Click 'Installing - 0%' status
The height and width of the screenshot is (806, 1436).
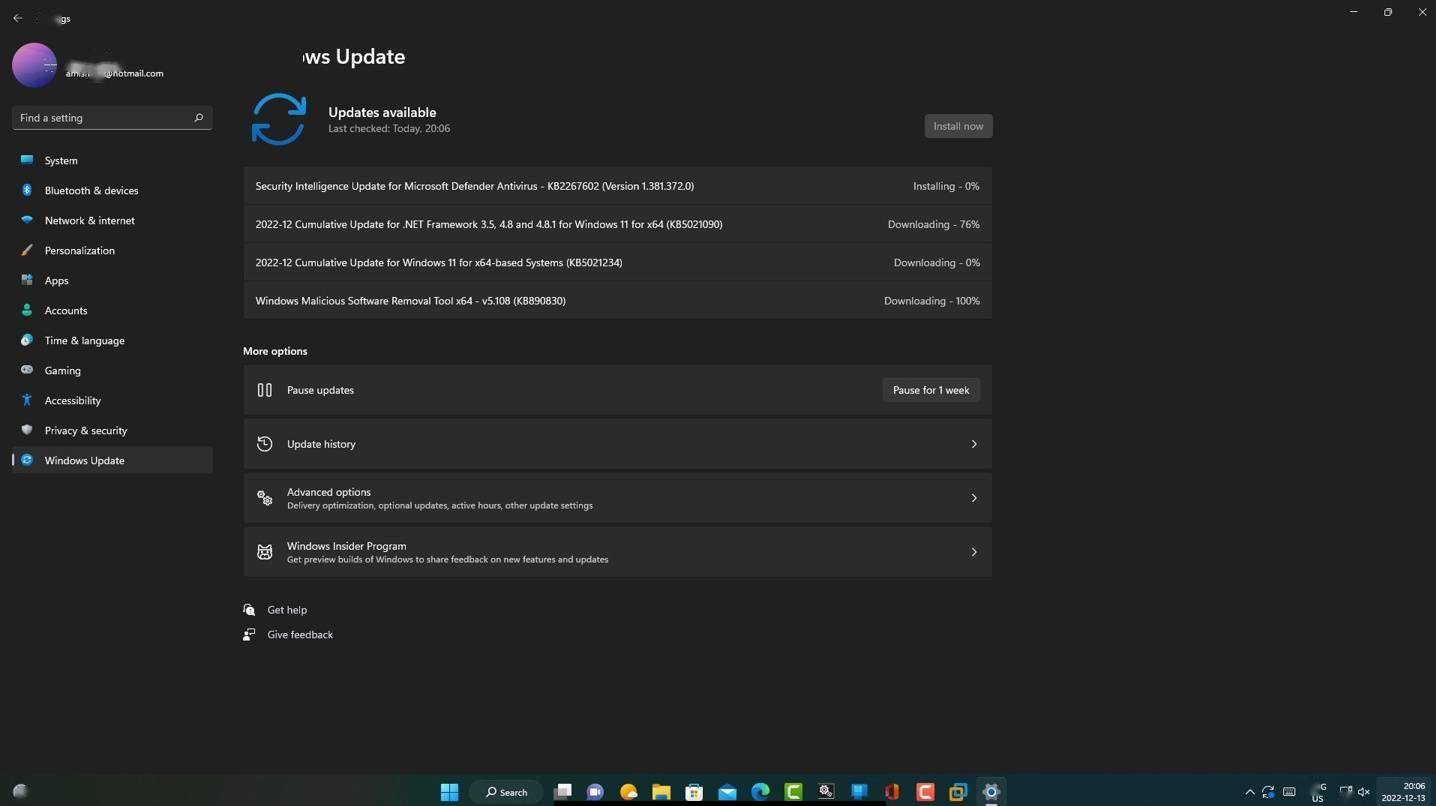tap(946, 186)
